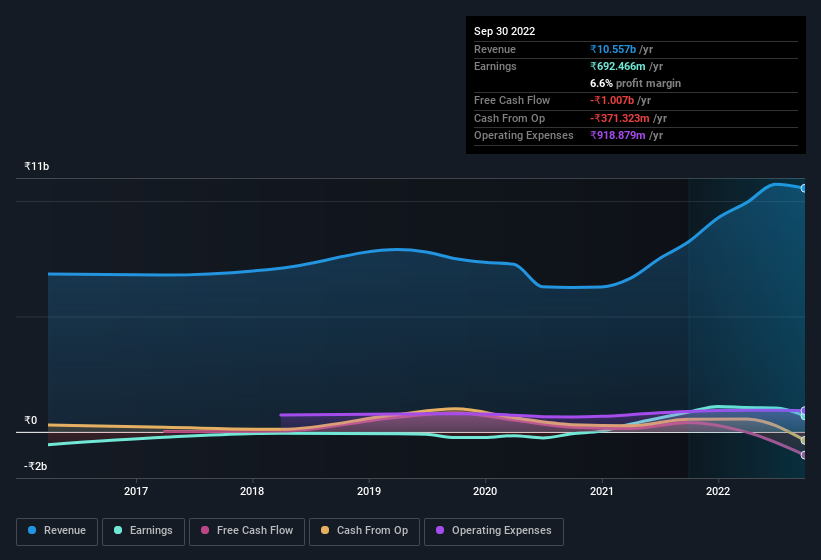Click the 2018 x-axis label
This screenshot has width=821, height=560.
[x=252, y=491]
